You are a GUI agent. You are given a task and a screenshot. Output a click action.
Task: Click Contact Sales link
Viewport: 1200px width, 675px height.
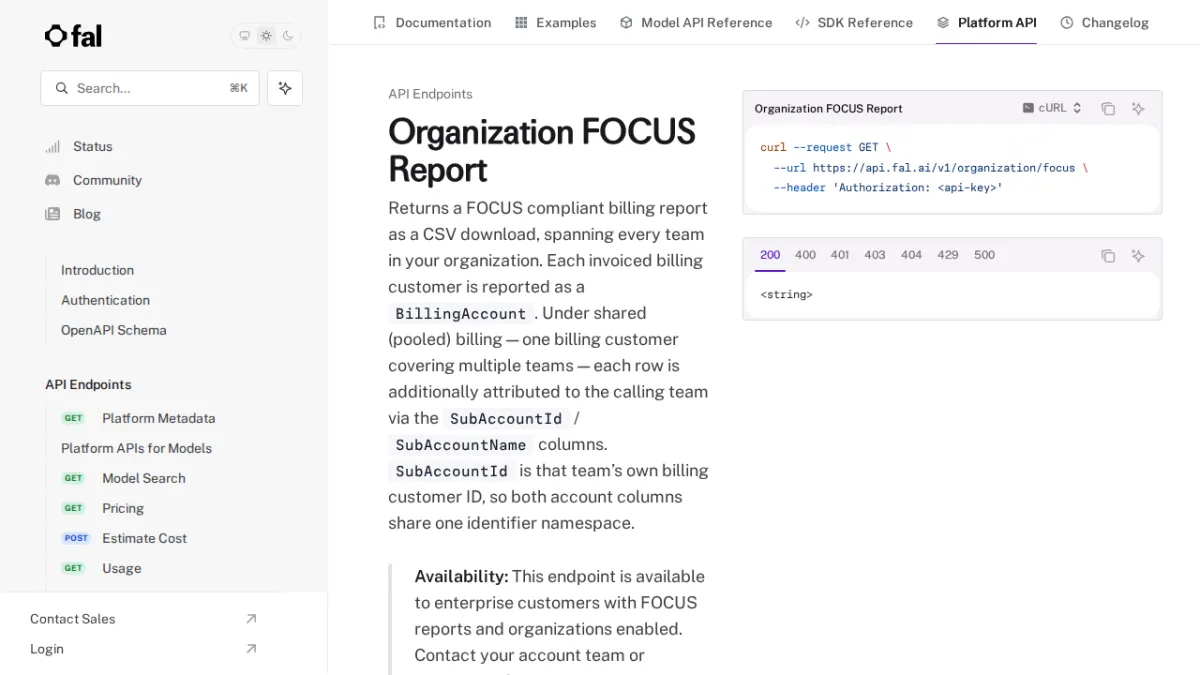(x=72, y=619)
